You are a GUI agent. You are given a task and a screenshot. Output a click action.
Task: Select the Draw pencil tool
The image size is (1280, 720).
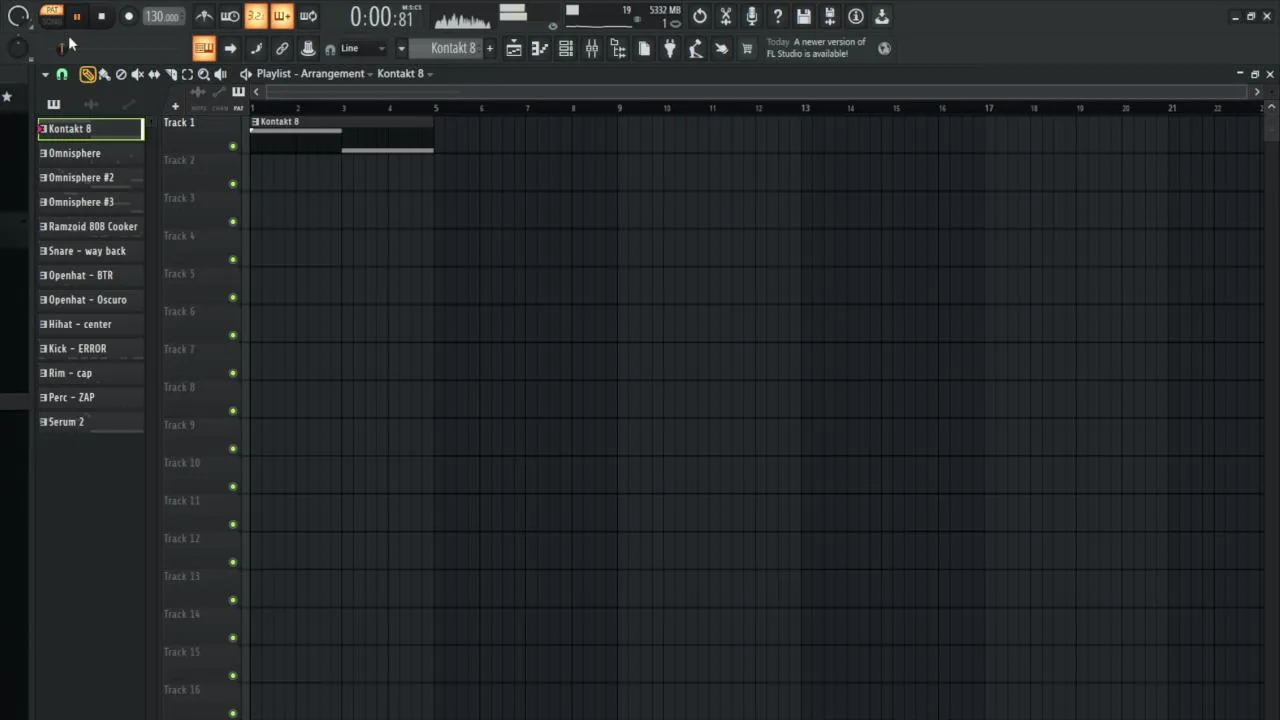[x=87, y=74]
